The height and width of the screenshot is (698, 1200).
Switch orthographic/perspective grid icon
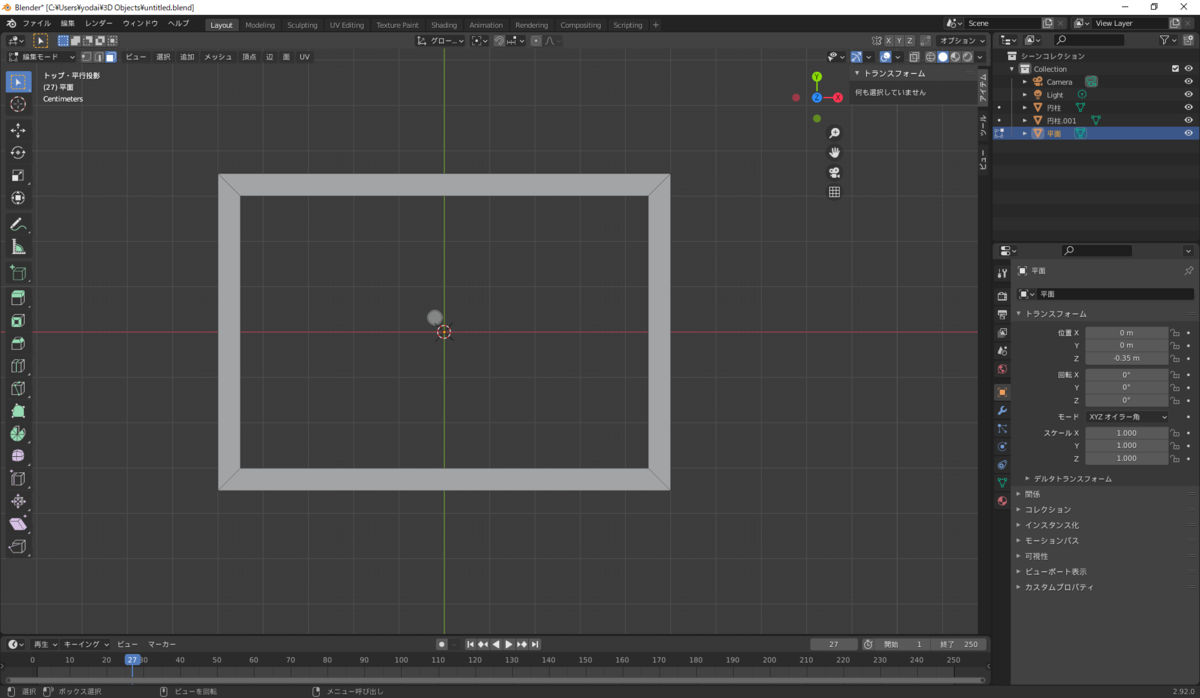pos(834,192)
